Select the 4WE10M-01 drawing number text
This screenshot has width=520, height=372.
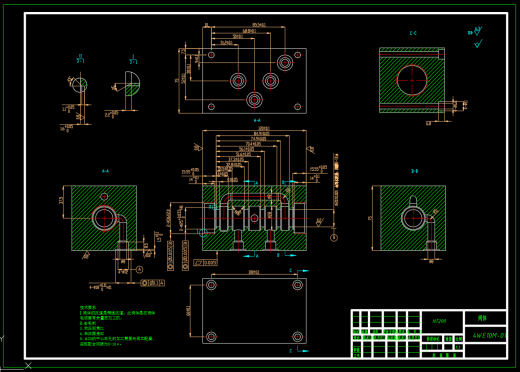[489, 335]
